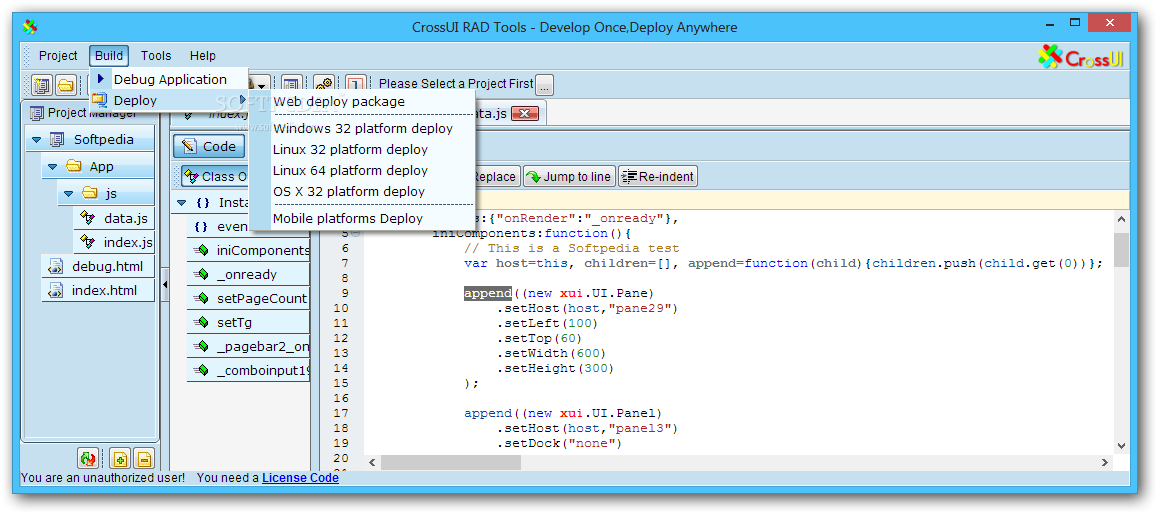1158x514 pixels.
Task: Open the Project menu
Action: 58,55
